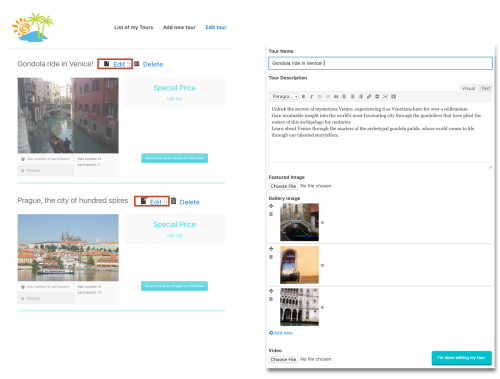Switch editor to Visual tab
The width and height of the screenshot is (500, 379).
(468, 88)
